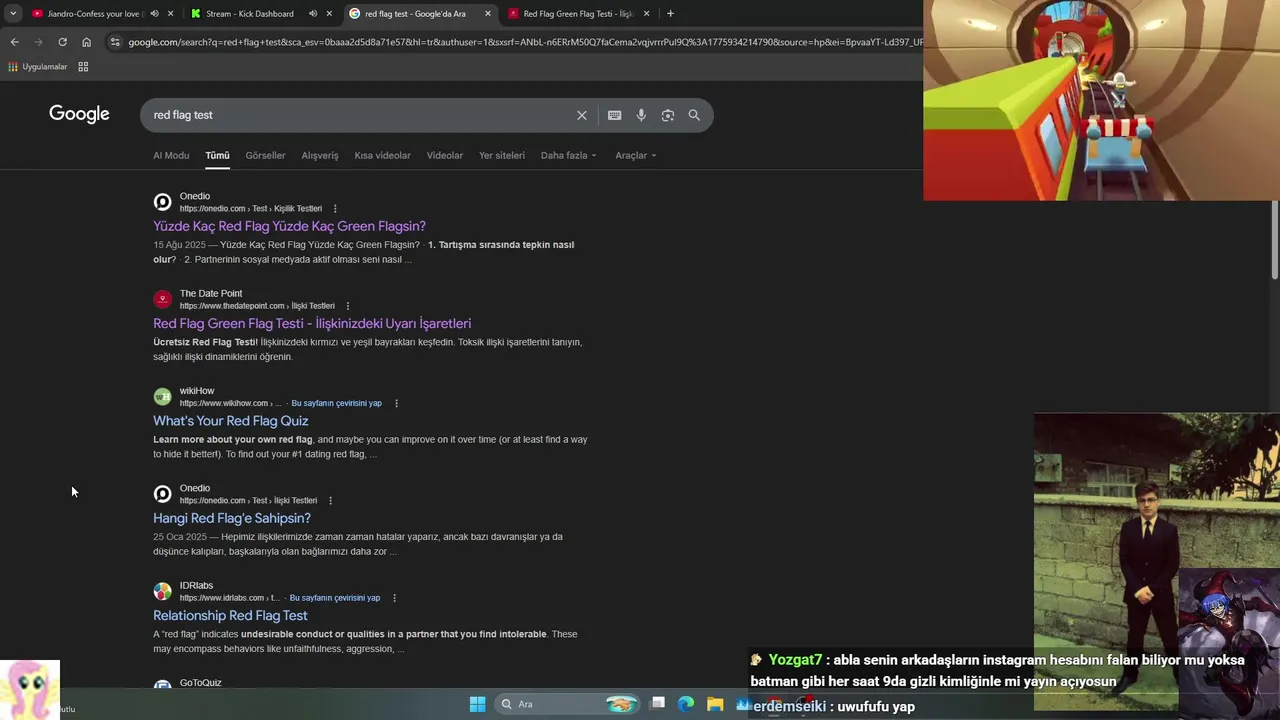1280x720 pixels.
Task: Switch to the Stream - Kick Dashboard tab
Action: (249, 14)
